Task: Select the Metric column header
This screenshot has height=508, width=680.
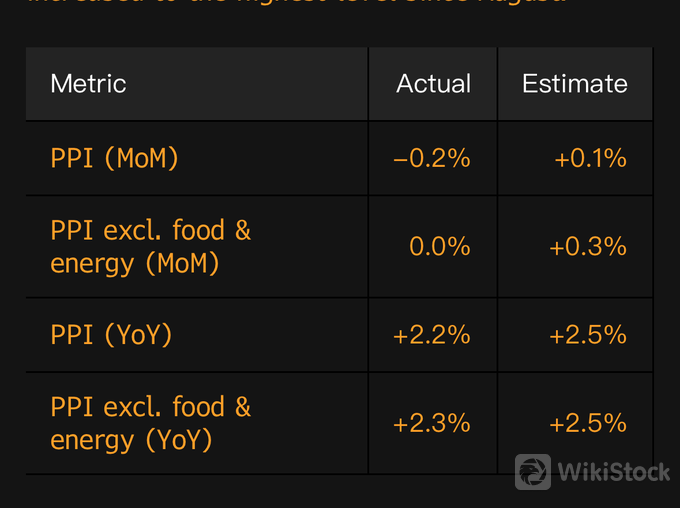Action: point(89,84)
